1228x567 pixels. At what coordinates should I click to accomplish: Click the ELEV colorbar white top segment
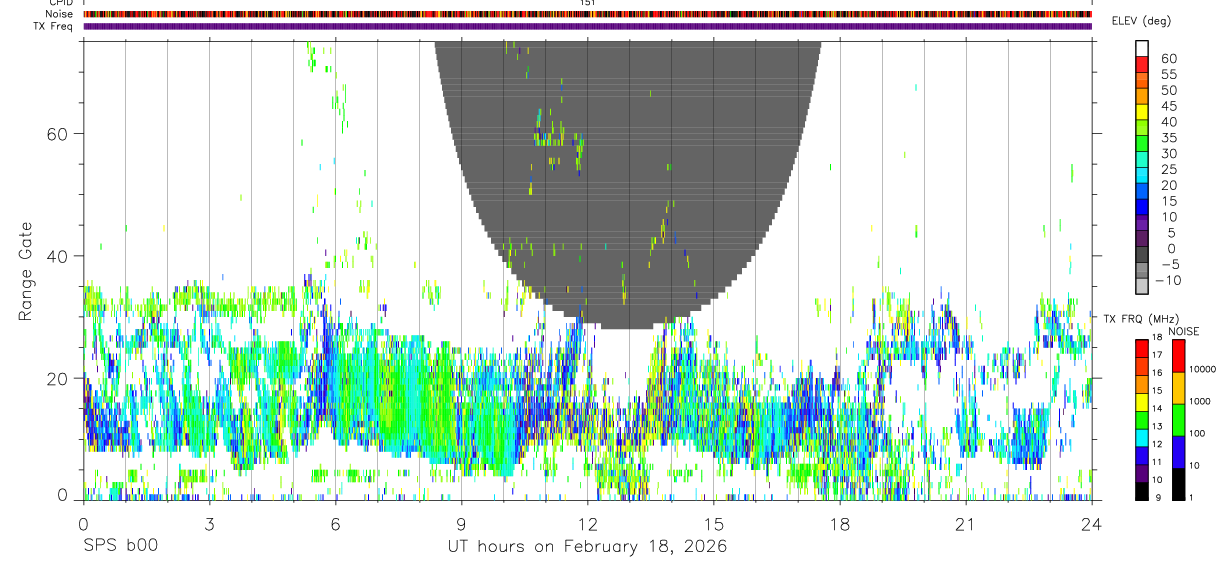pyautogui.click(x=1142, y=49)
